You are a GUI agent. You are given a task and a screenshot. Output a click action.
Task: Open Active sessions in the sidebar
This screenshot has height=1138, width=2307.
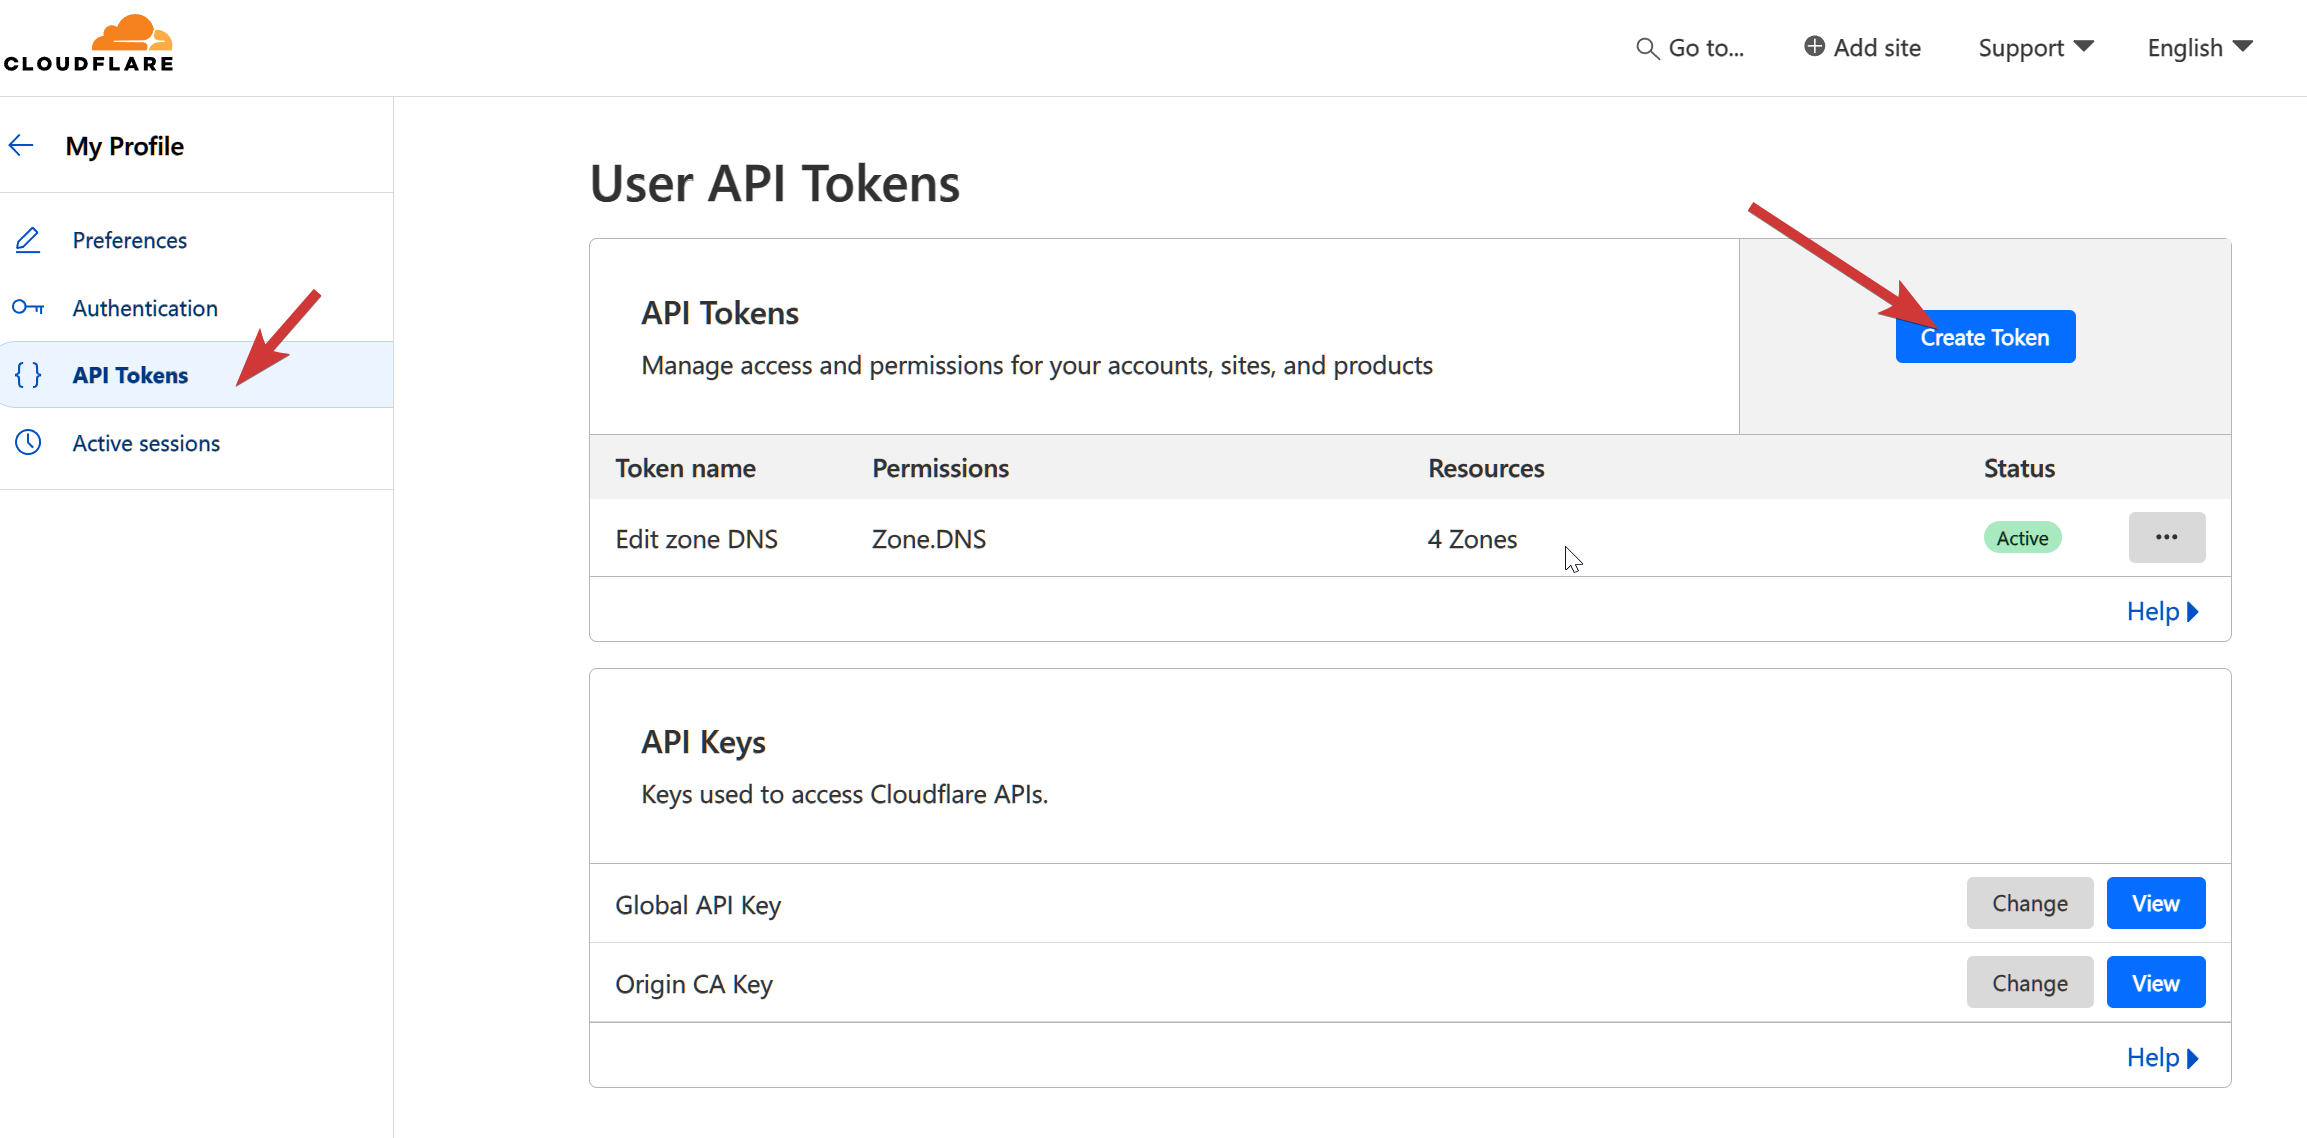(x=146, y=443)
